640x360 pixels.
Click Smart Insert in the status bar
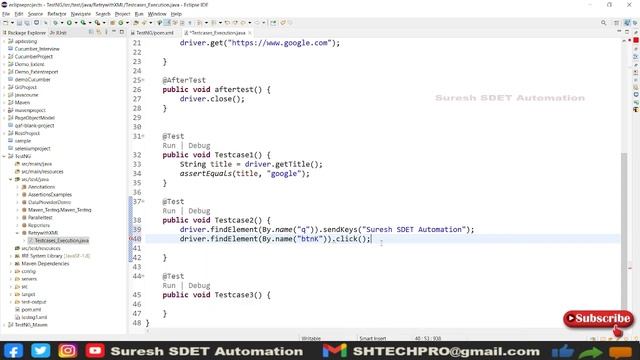point(373,338)
